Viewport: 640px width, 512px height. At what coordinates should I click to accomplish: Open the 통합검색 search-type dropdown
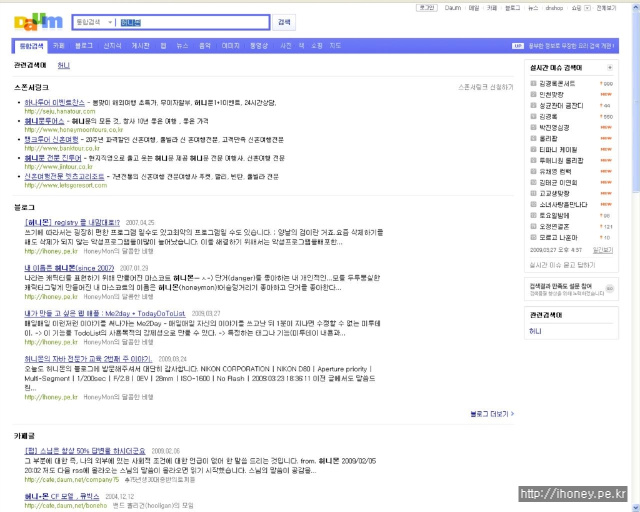pos(94,22)
